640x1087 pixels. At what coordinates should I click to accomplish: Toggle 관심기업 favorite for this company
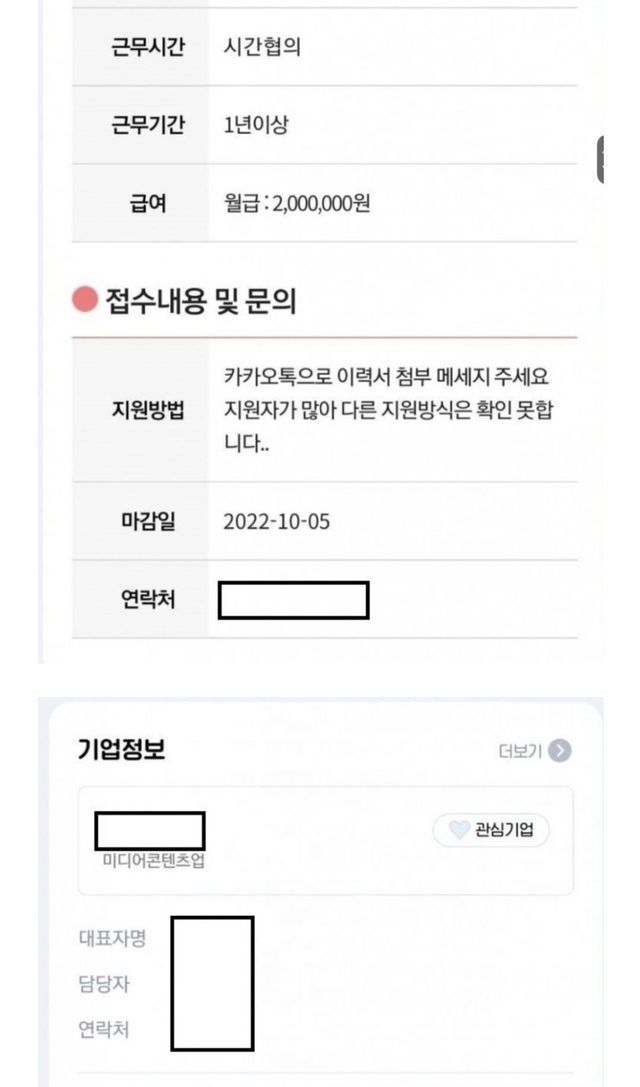[490, 830]
